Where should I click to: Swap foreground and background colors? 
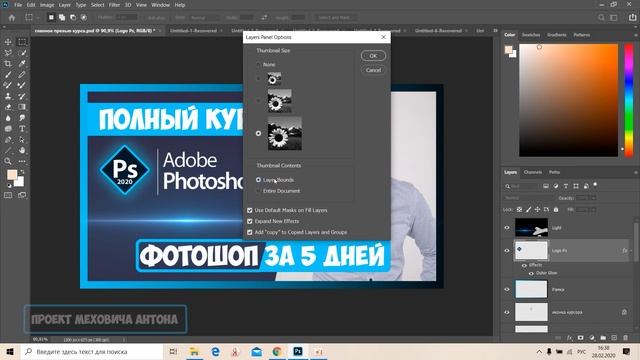[x=22, y=172]
